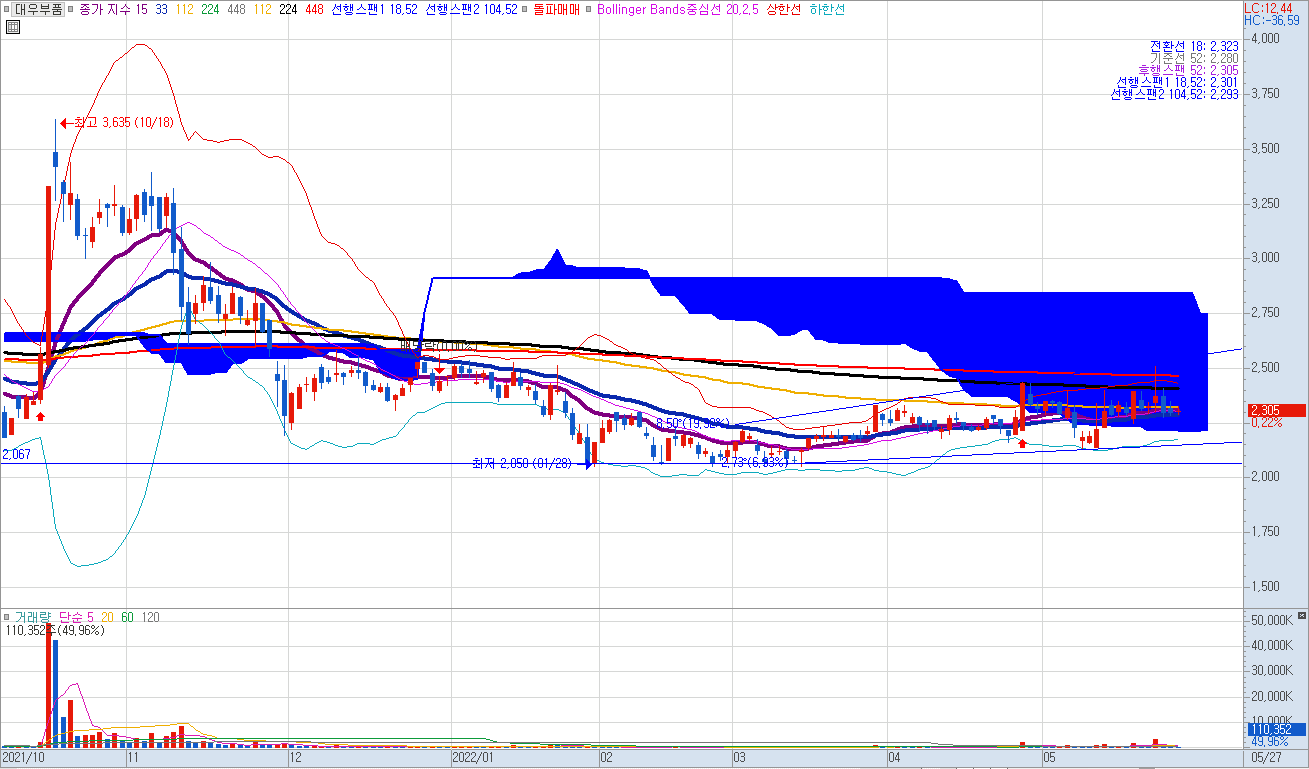The width and height of the screenshot is (1309, 769).
Task: Click the 2.73(6.83%) chart annotation
Action: [755, 461]
